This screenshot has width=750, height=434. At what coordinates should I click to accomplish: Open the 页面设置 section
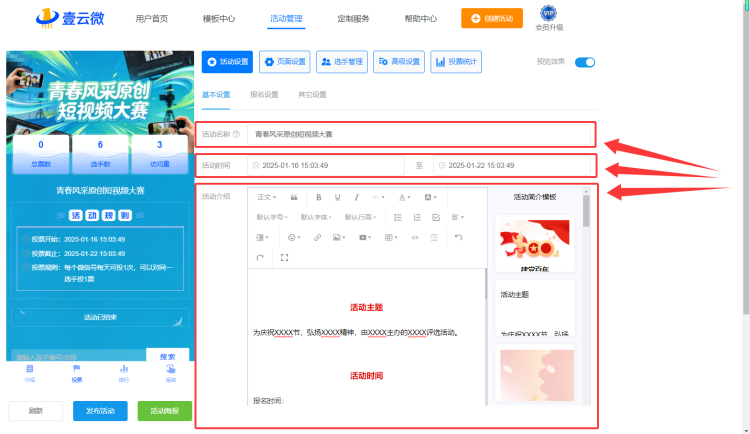tap(285, 62)
